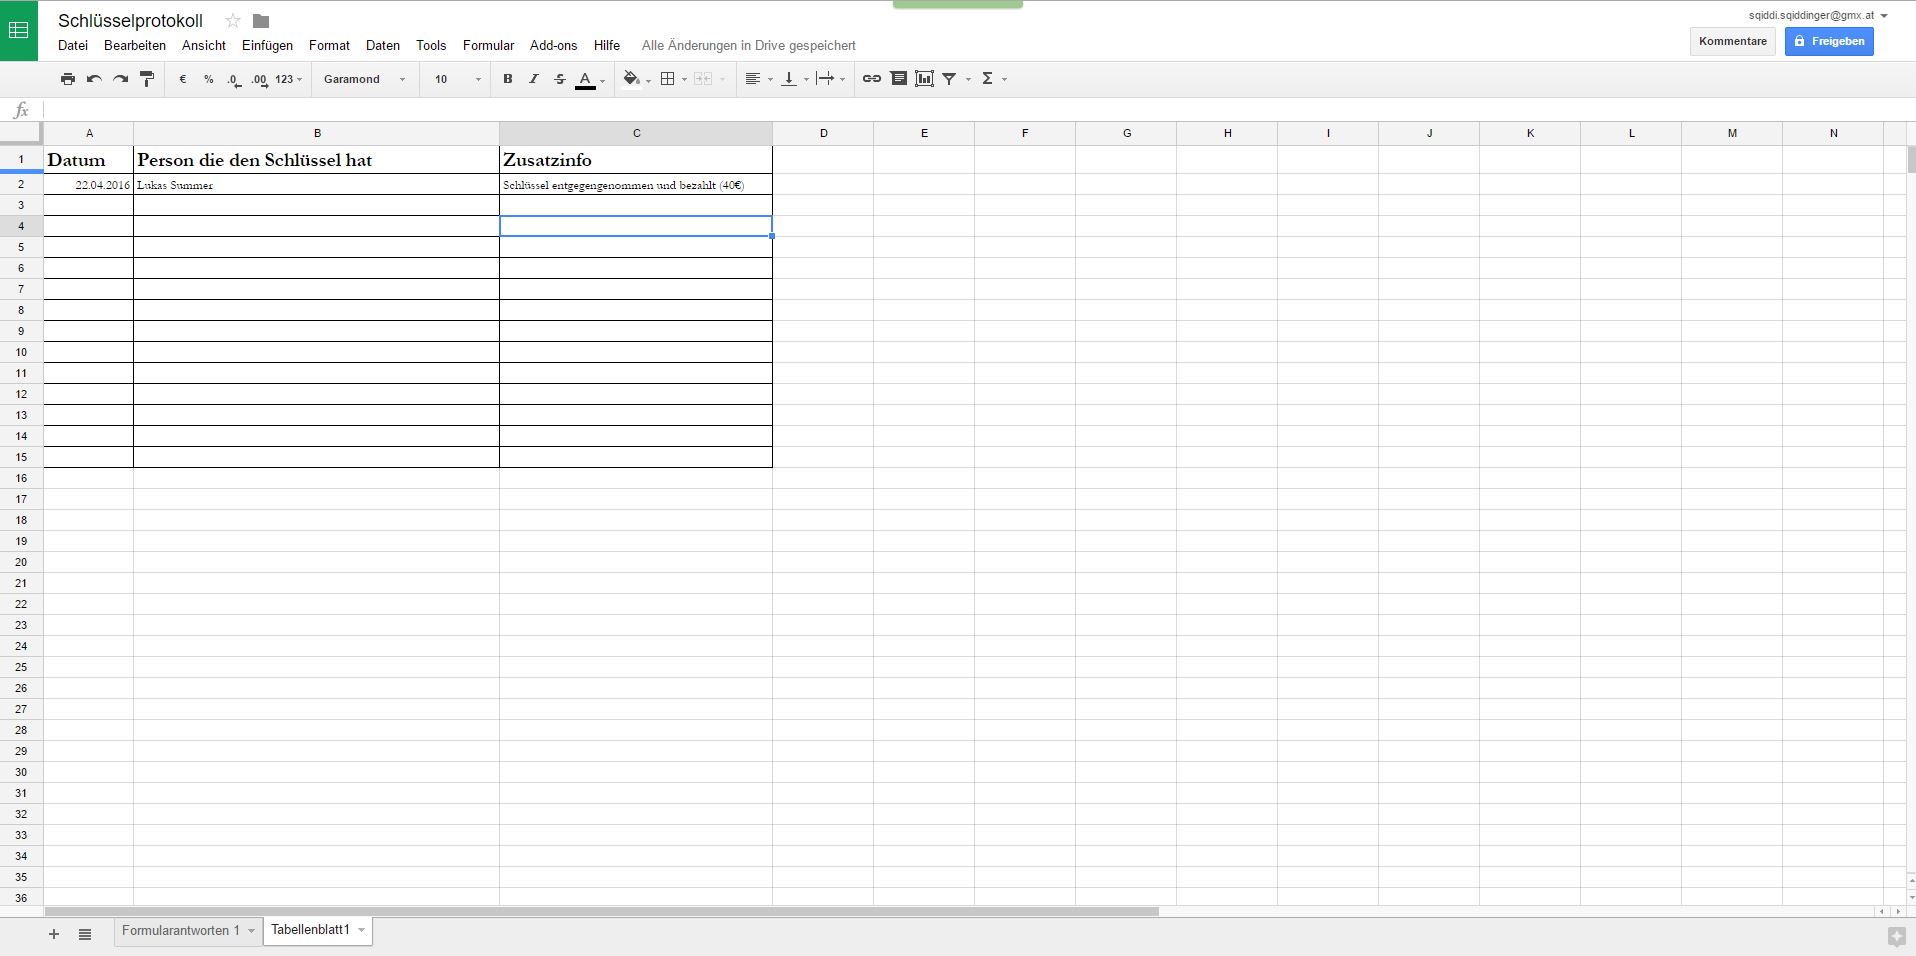Select cell containing Lukas Summer
The image size is (1916, 956).
pos(316,185)
